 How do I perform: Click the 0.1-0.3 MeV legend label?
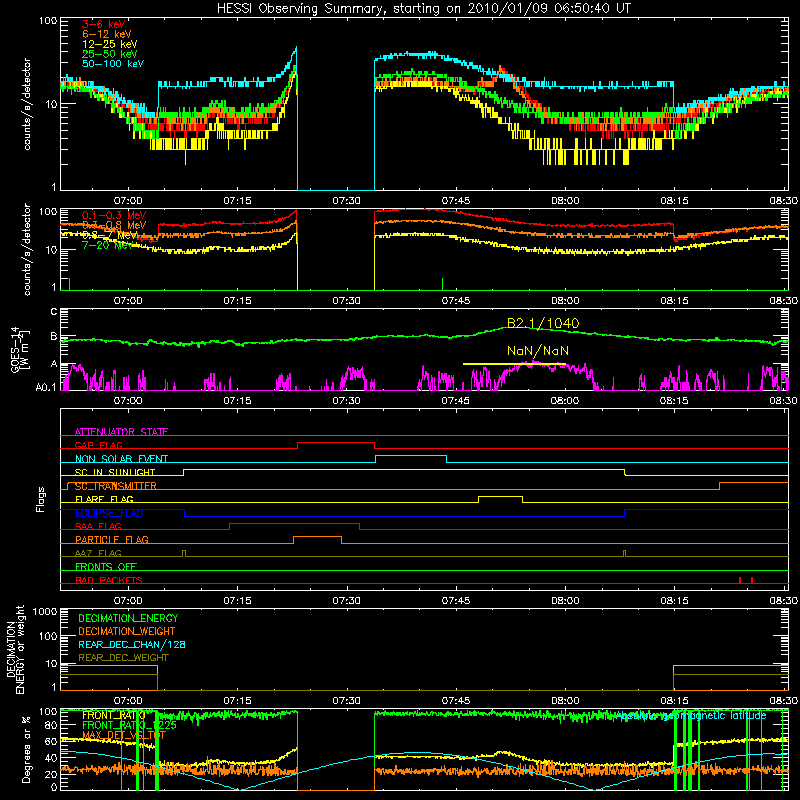[x=114, y=215]
